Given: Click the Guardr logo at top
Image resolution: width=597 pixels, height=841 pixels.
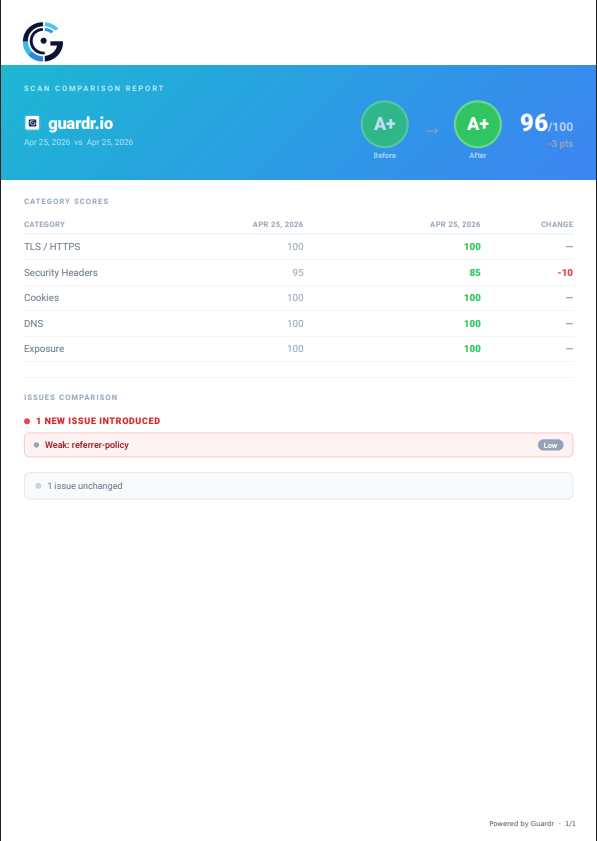Looking at the screenshot, I should point(43,42).
